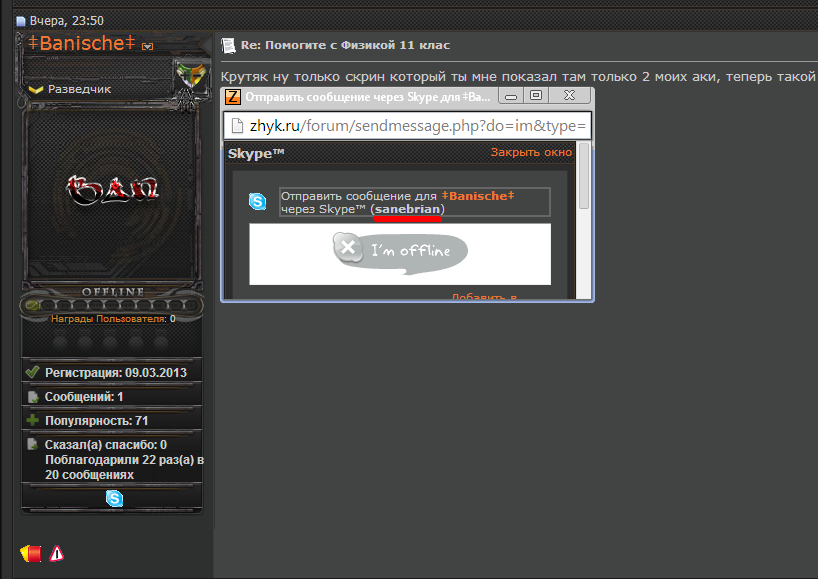This screenshot has height=579, width=818.
Task: Click the small post status icon near date
Action: [x=20, y=20]
